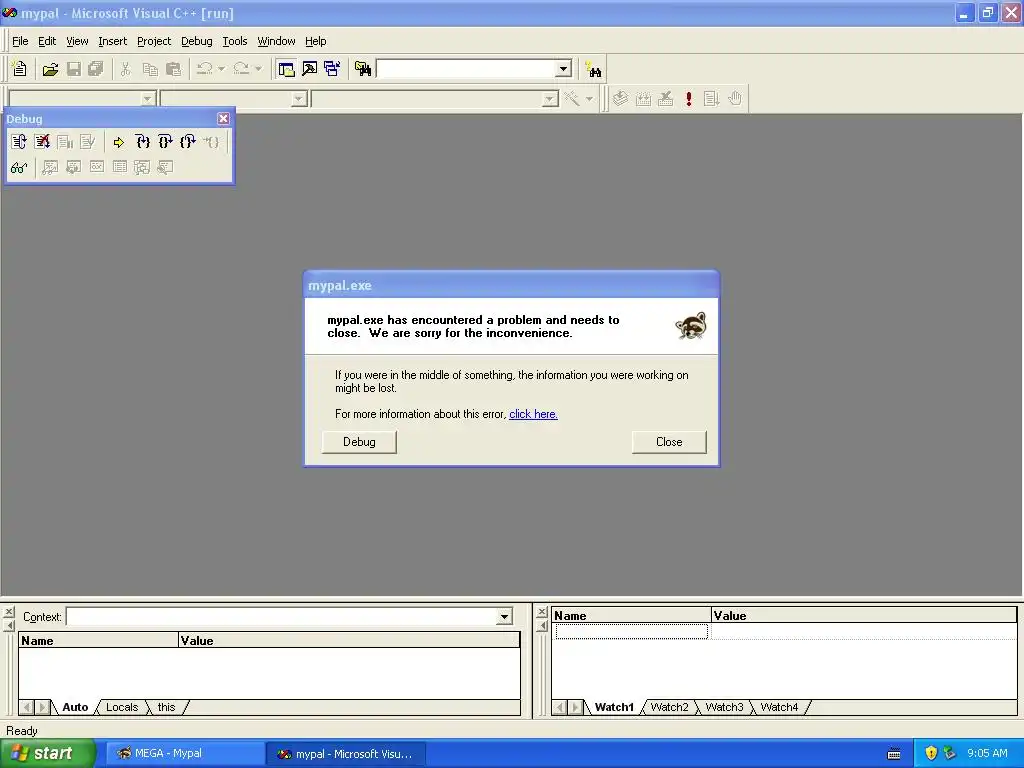1024x768 pixels.
Task: Click the Save All icon
Action: [96, 69]
